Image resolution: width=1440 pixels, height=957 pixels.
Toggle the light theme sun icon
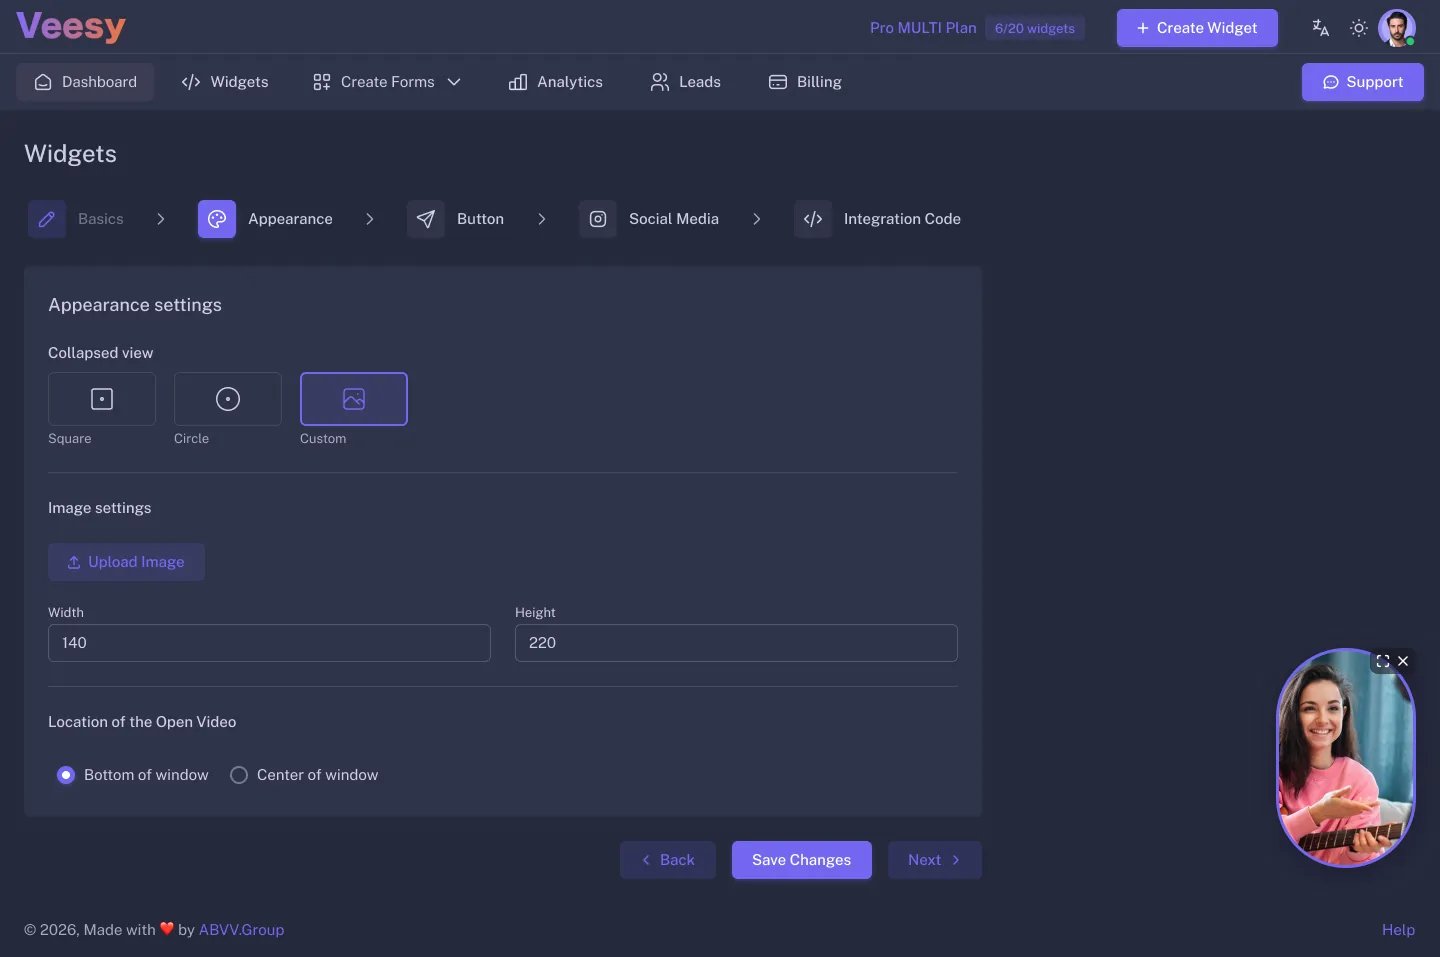(x=1358, y=28)
